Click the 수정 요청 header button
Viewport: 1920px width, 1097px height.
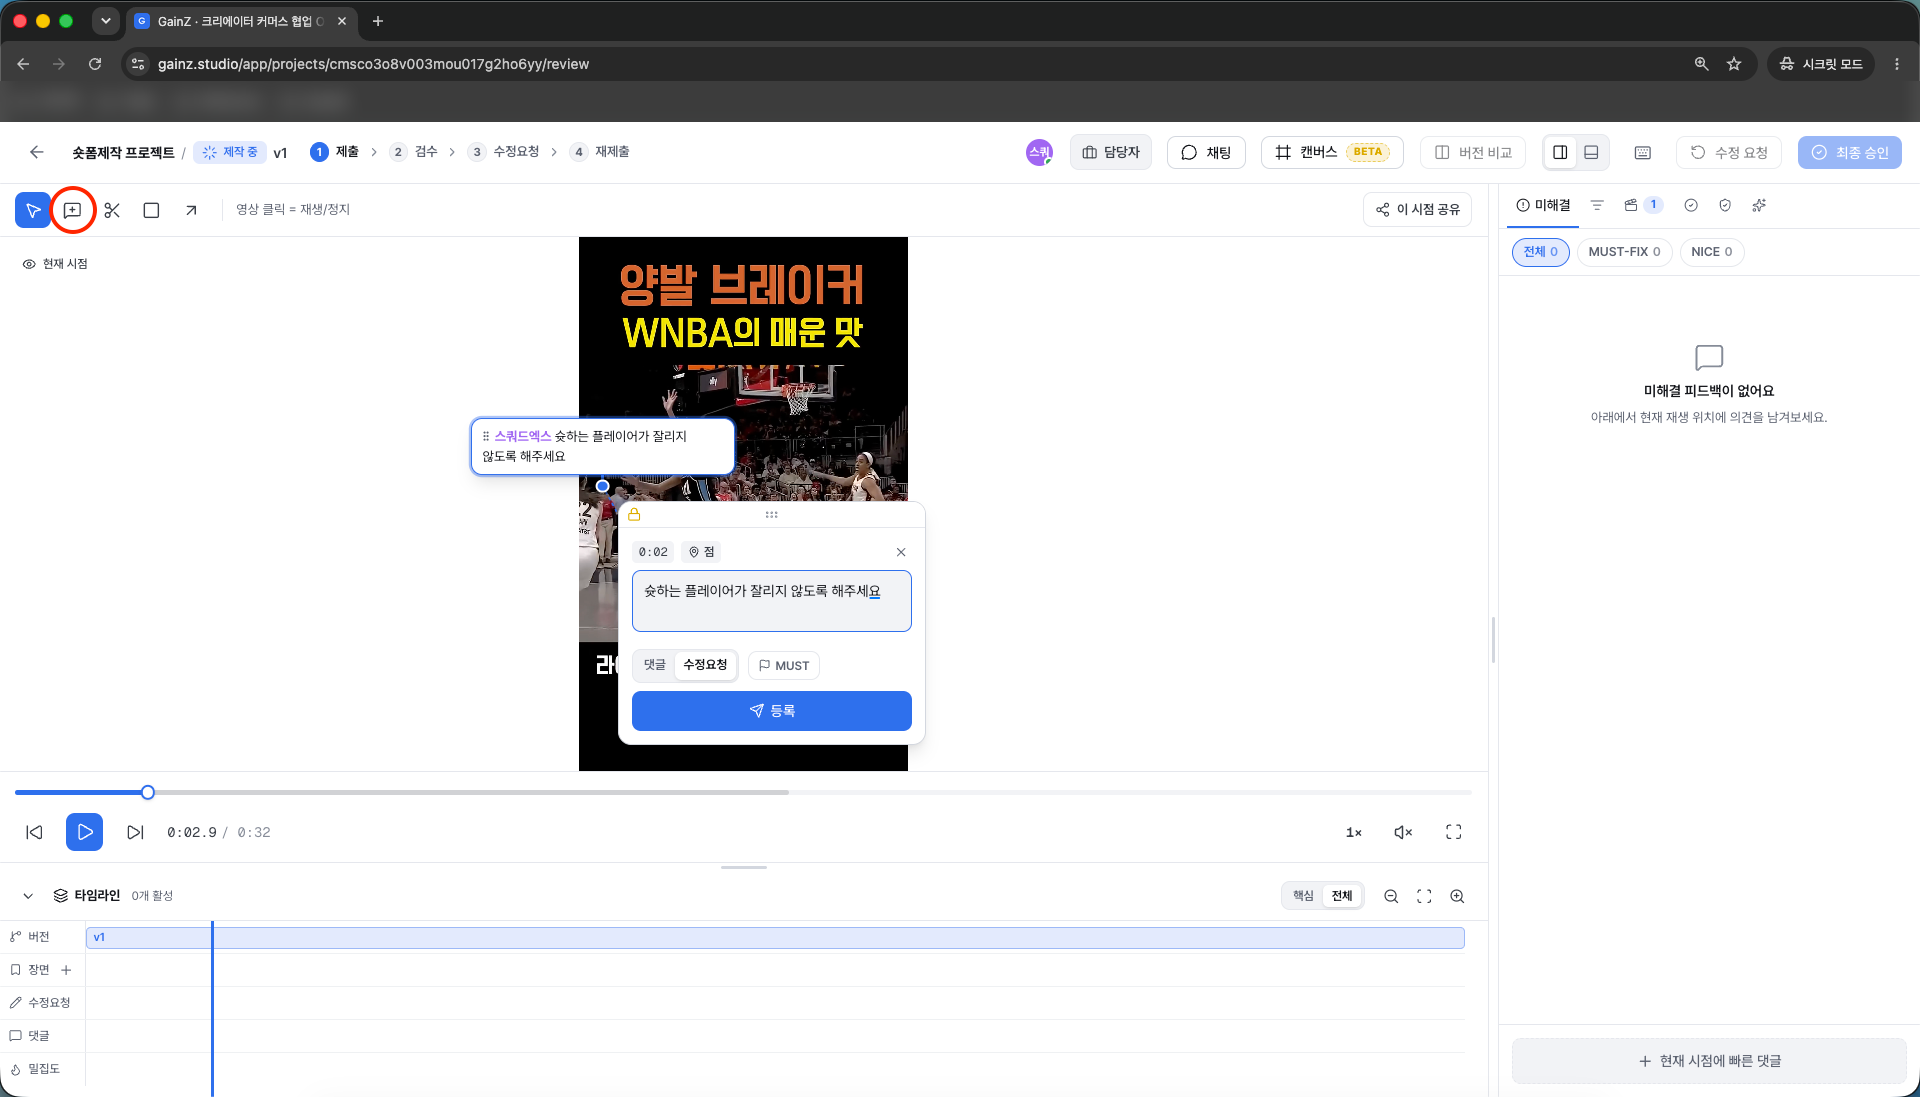point(1729,152)
